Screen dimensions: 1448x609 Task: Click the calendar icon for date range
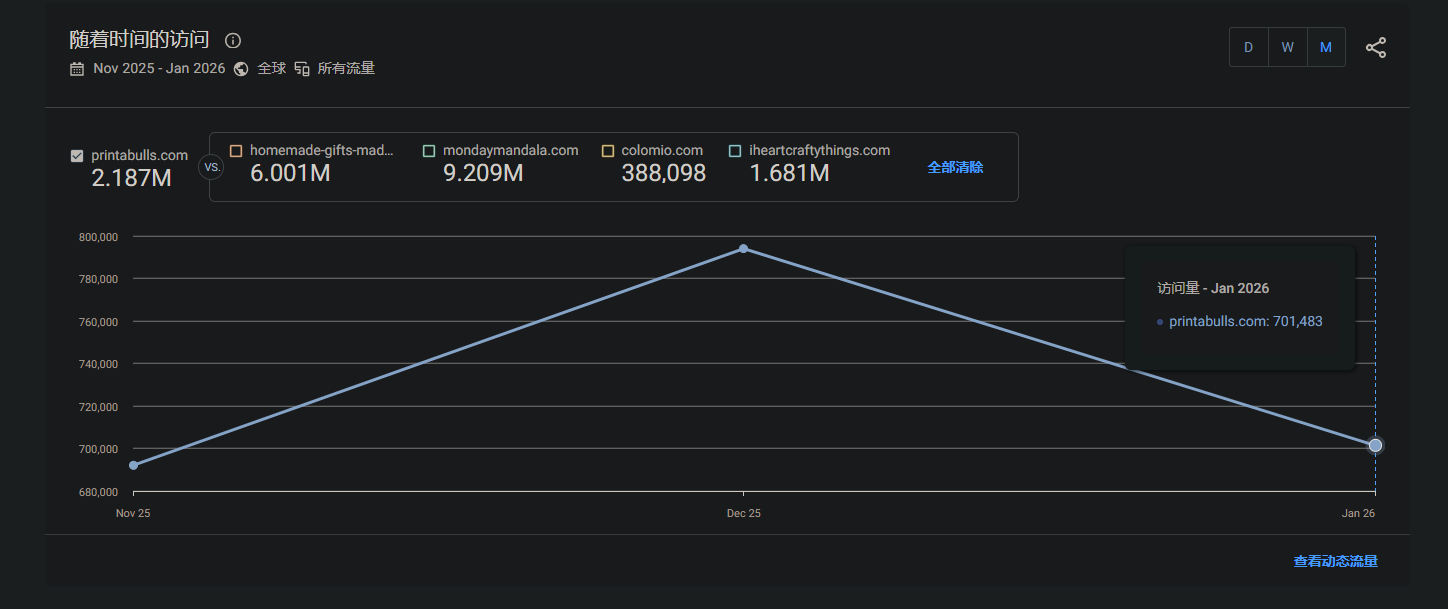[x=77, y=69]
